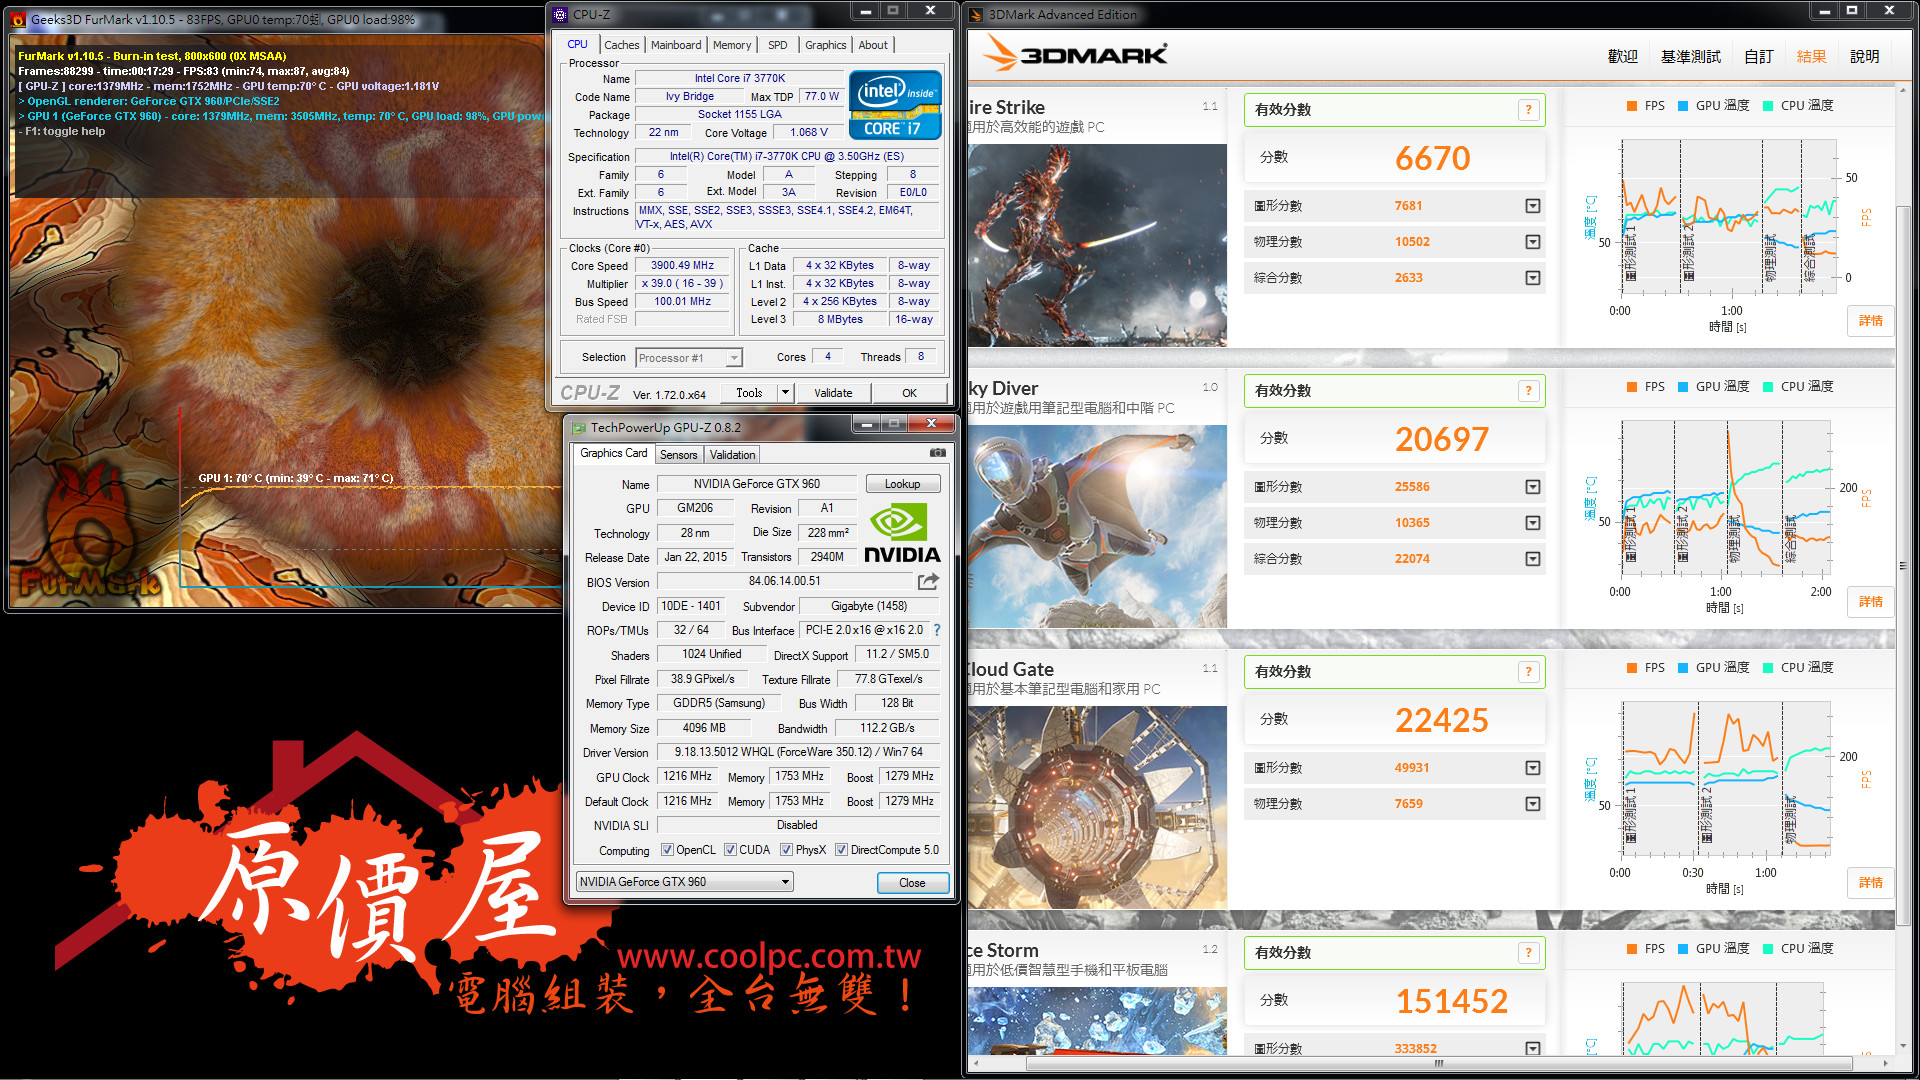
Task: Click the 3DMark vertical scrollbar
Action: [1904, 565]
